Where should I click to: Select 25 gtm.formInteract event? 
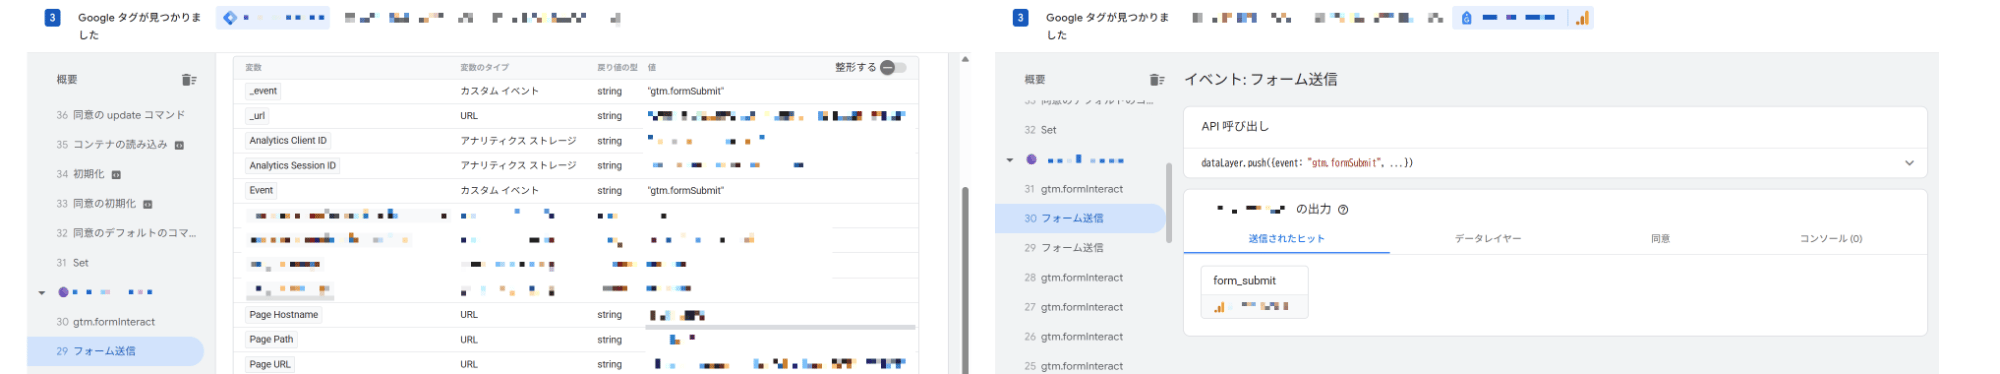click(1073, 366)
